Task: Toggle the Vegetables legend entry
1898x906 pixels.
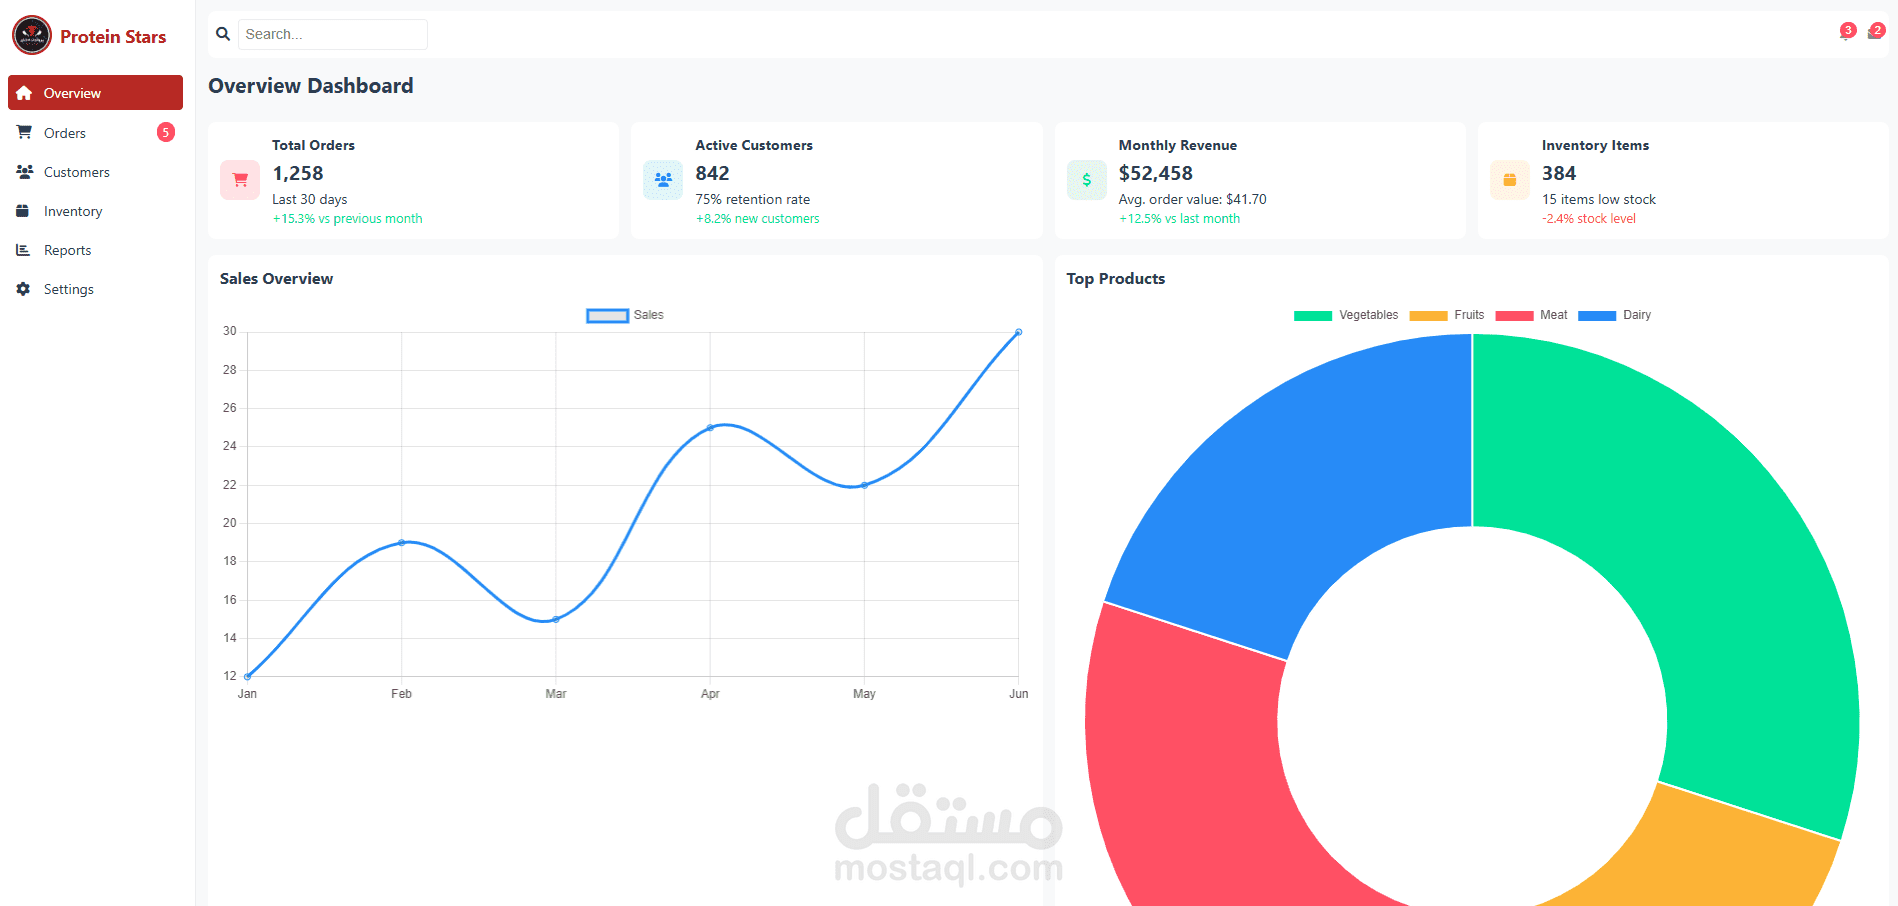Action: click(x=1346, y=315)
